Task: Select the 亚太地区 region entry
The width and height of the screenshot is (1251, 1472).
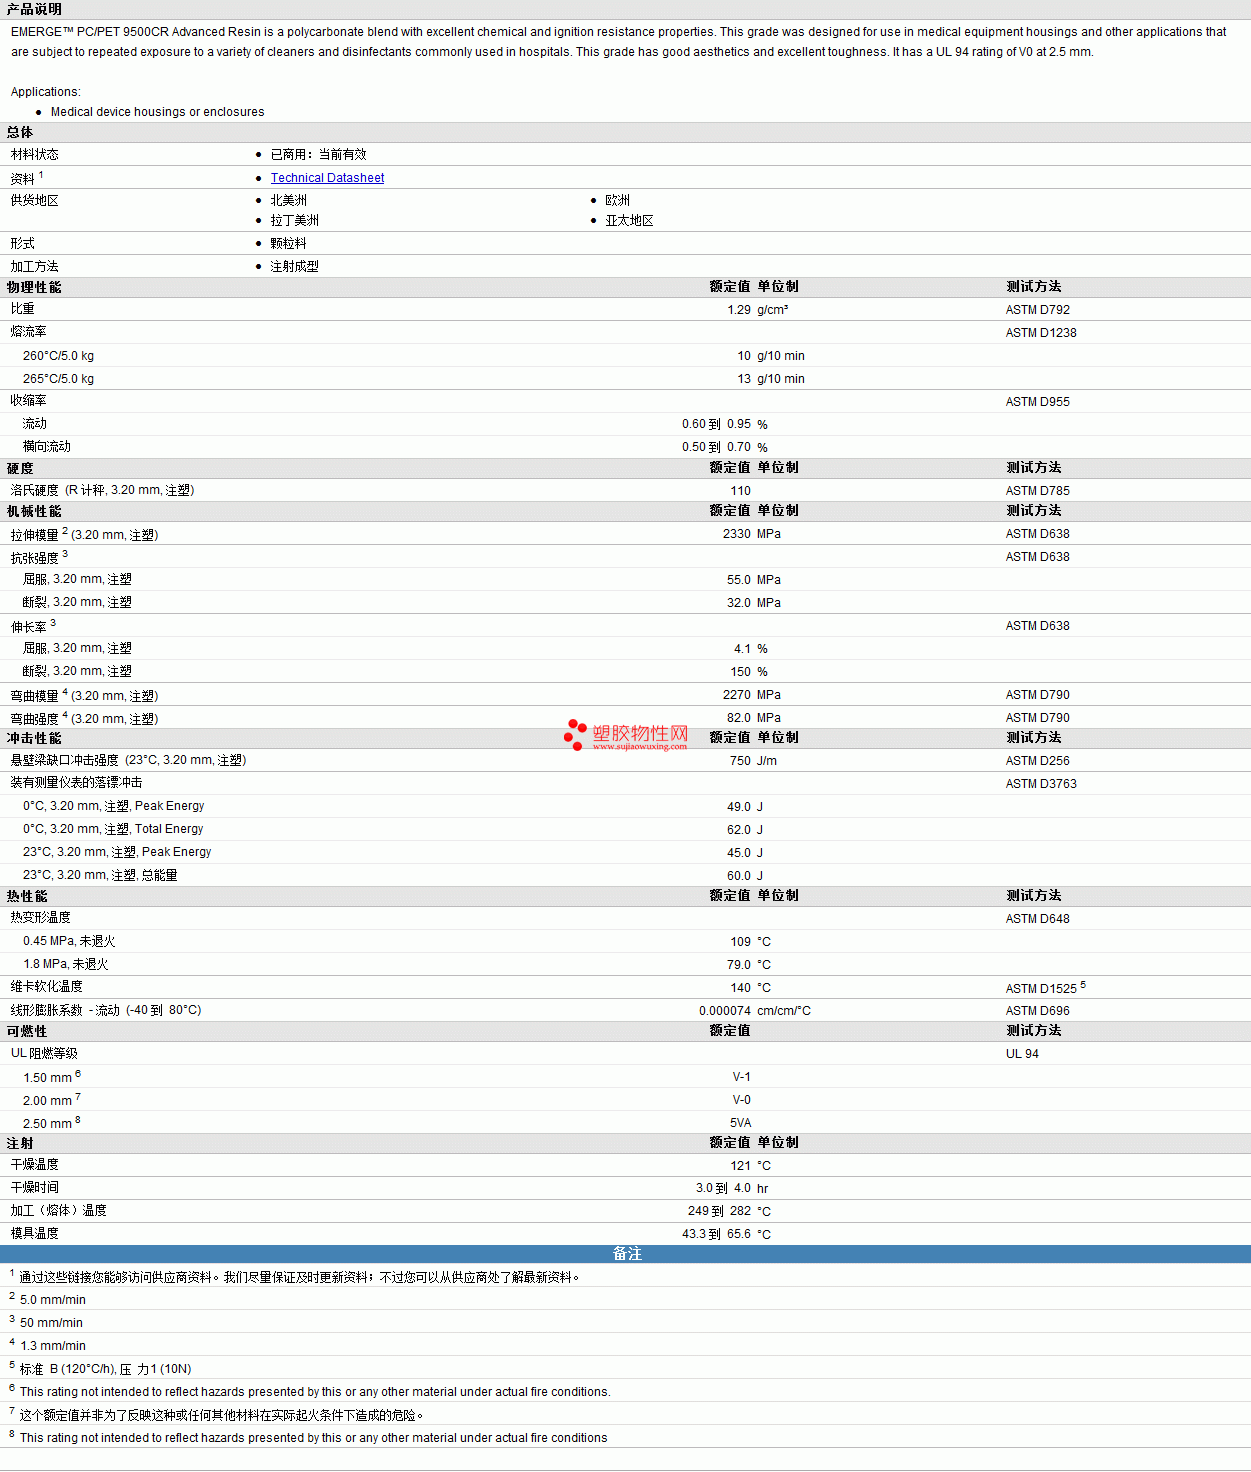Action: [629, 220]
